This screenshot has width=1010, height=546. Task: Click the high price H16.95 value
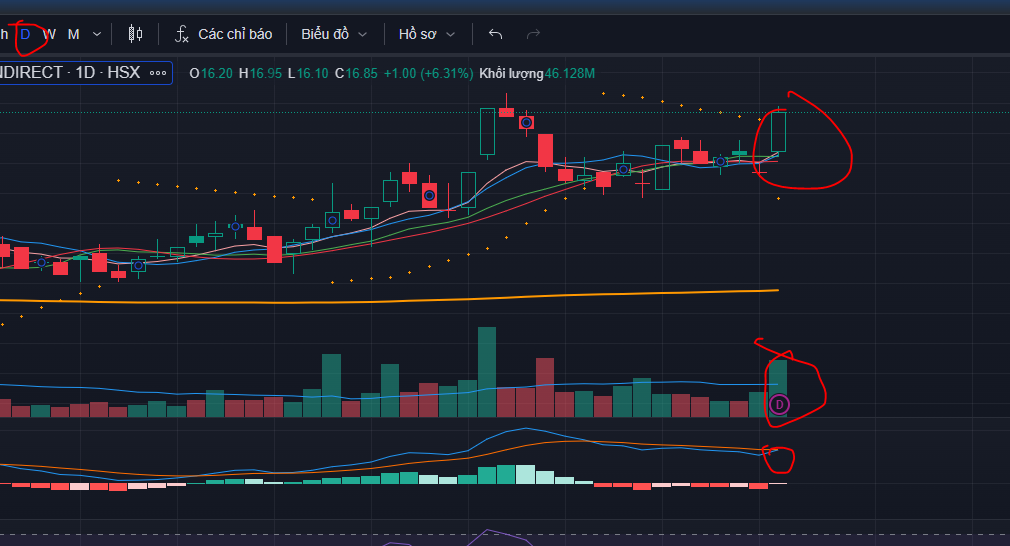(x=260, y=73)
